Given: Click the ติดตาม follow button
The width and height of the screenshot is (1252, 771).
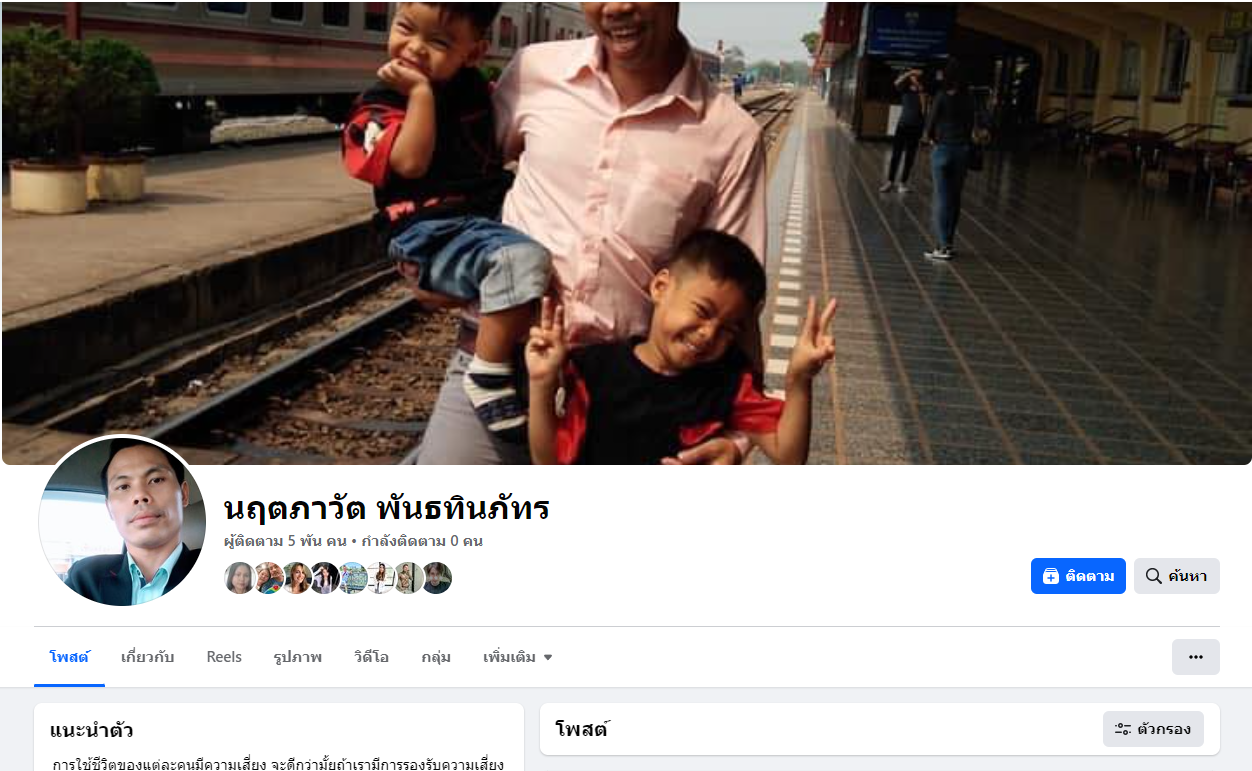Looking at the screenshot, I should 1078,576.
